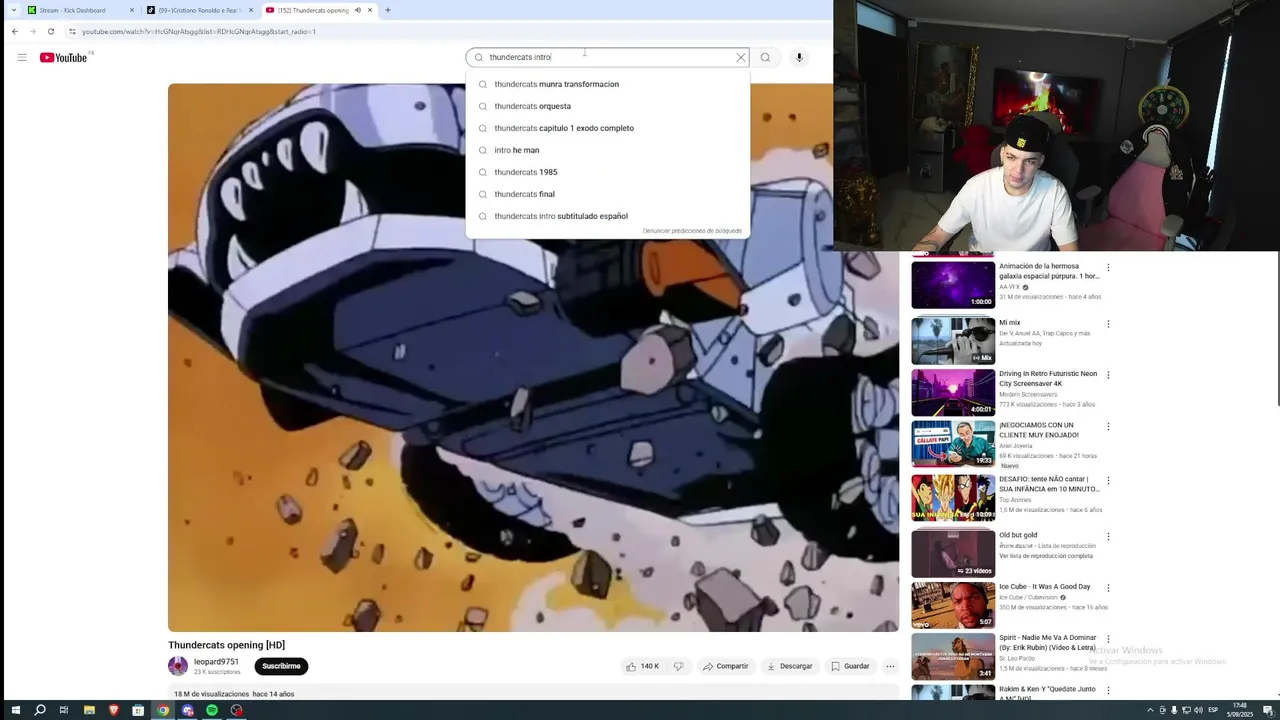
Task: Choose suggestion thundercats munra transformacion
Action: pos(607,84)
